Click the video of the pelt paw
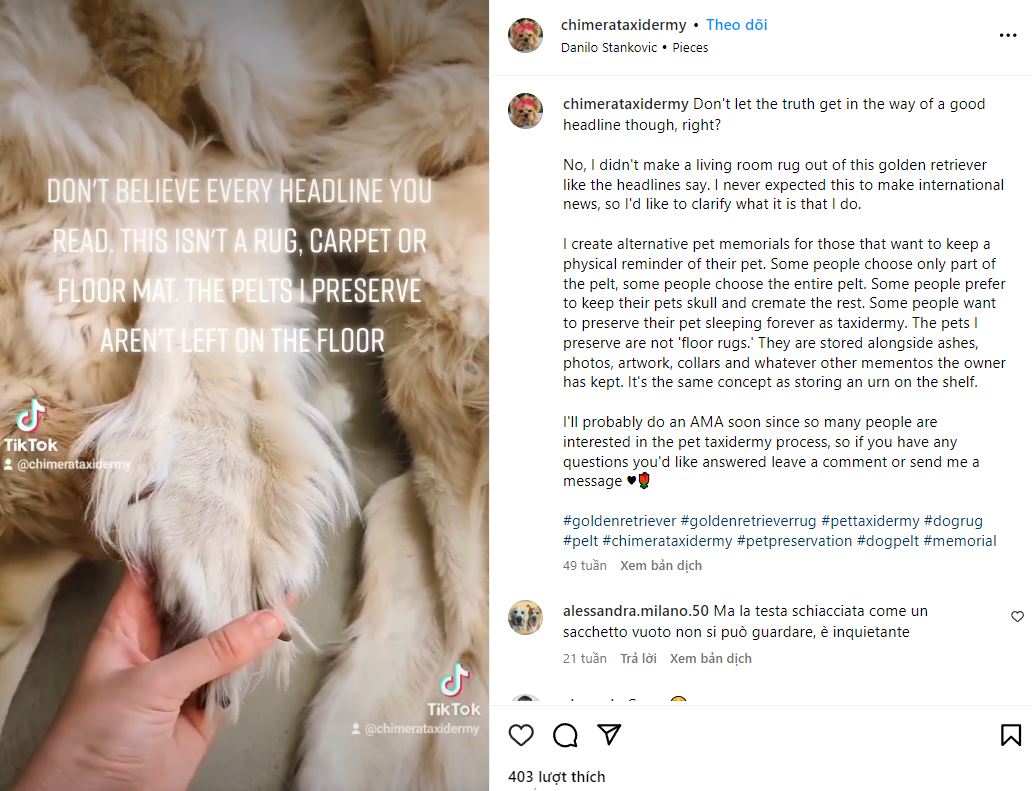The image size is (1032, 791). pyautogui.click(x=244, y=396)
